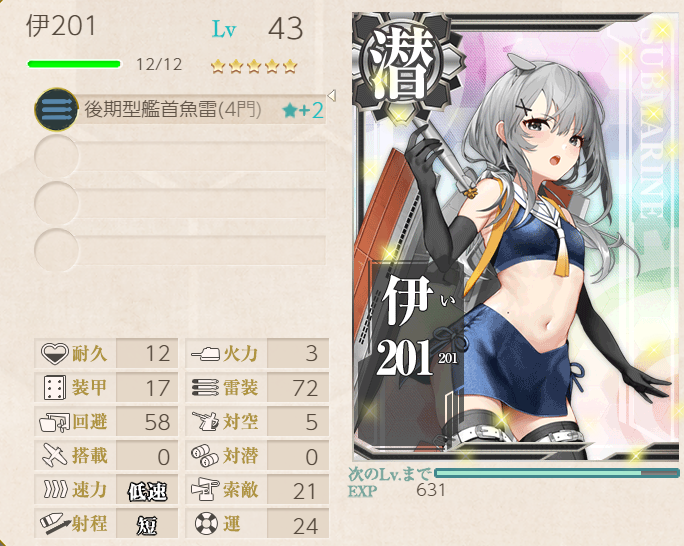
Task: Open the second empty equipment slot
Action: click(x=180, y=156)
